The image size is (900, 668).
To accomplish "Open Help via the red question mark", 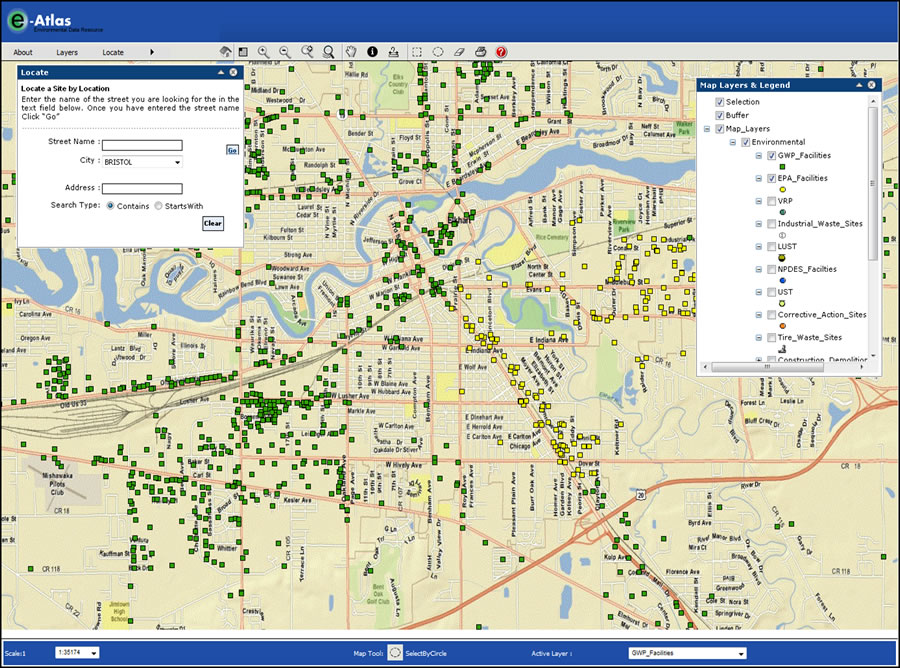I will [501, 51].
